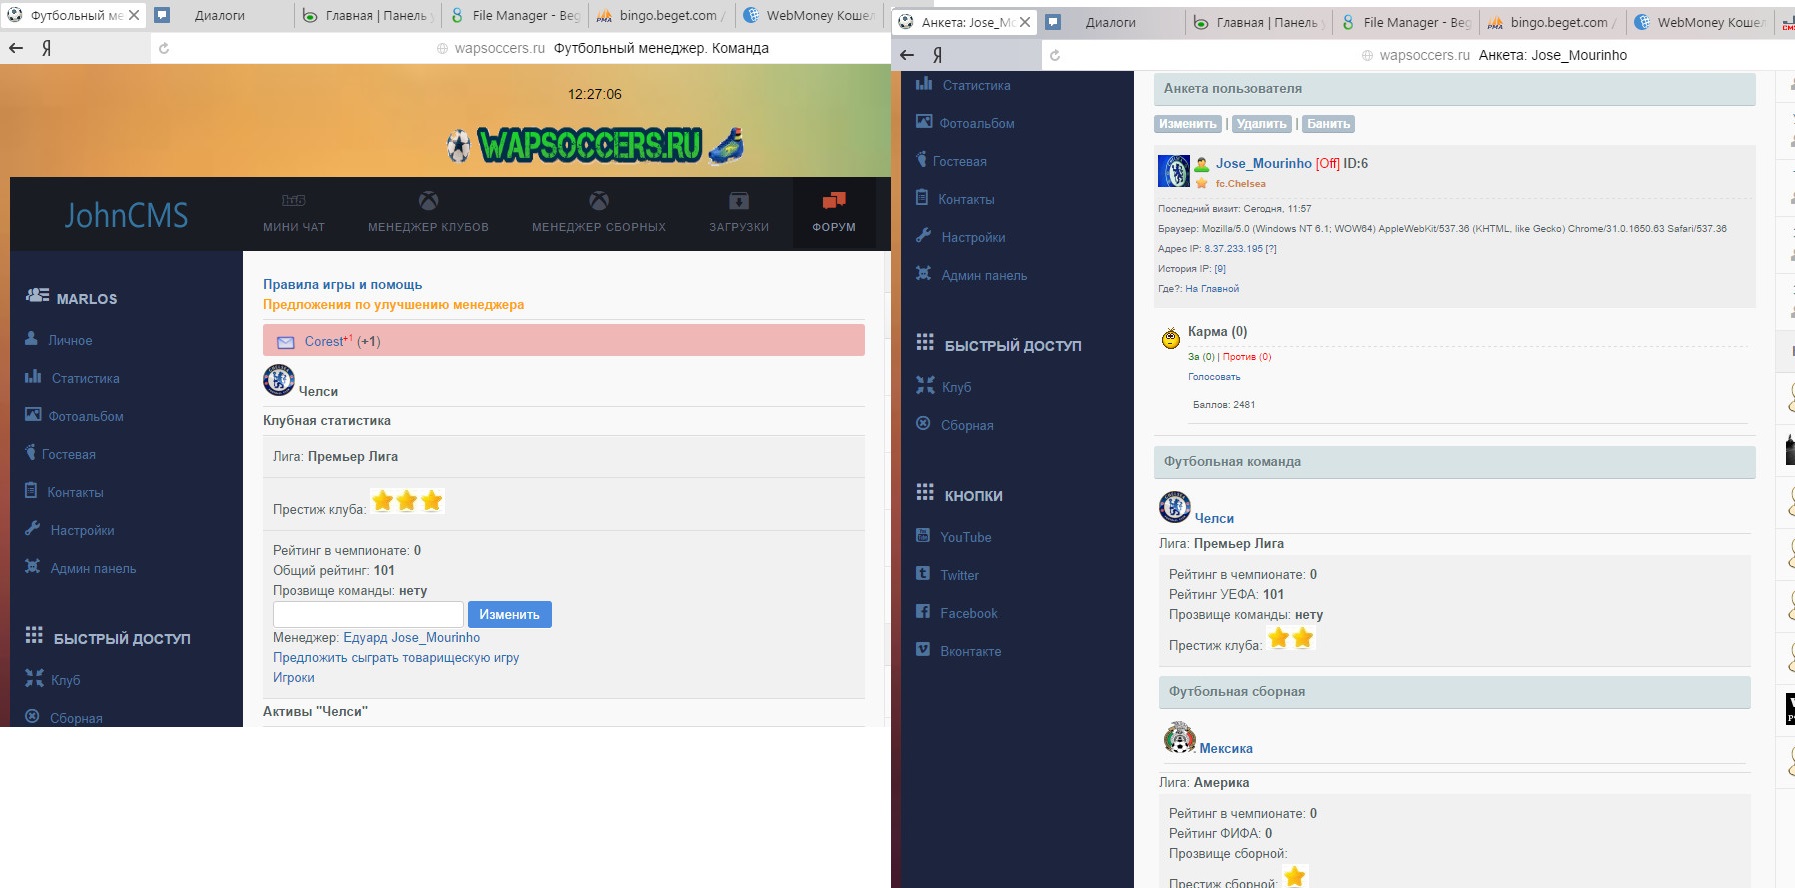Open МЕНЕДЖЕР СБОРНЫХ in the top navigation
The image size is (1795, 888).
point(599,214)
